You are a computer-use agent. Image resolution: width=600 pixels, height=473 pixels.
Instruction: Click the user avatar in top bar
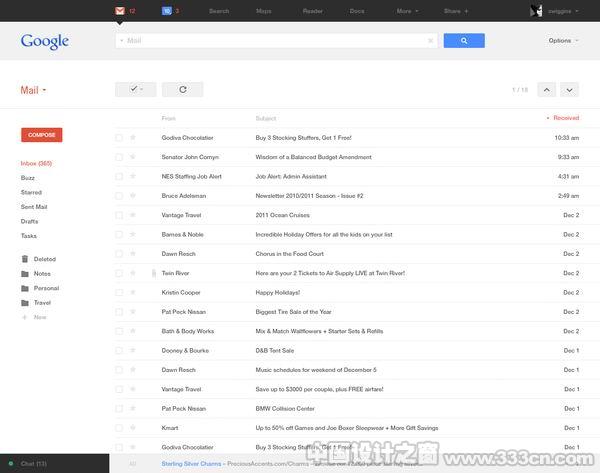point(536,11)
